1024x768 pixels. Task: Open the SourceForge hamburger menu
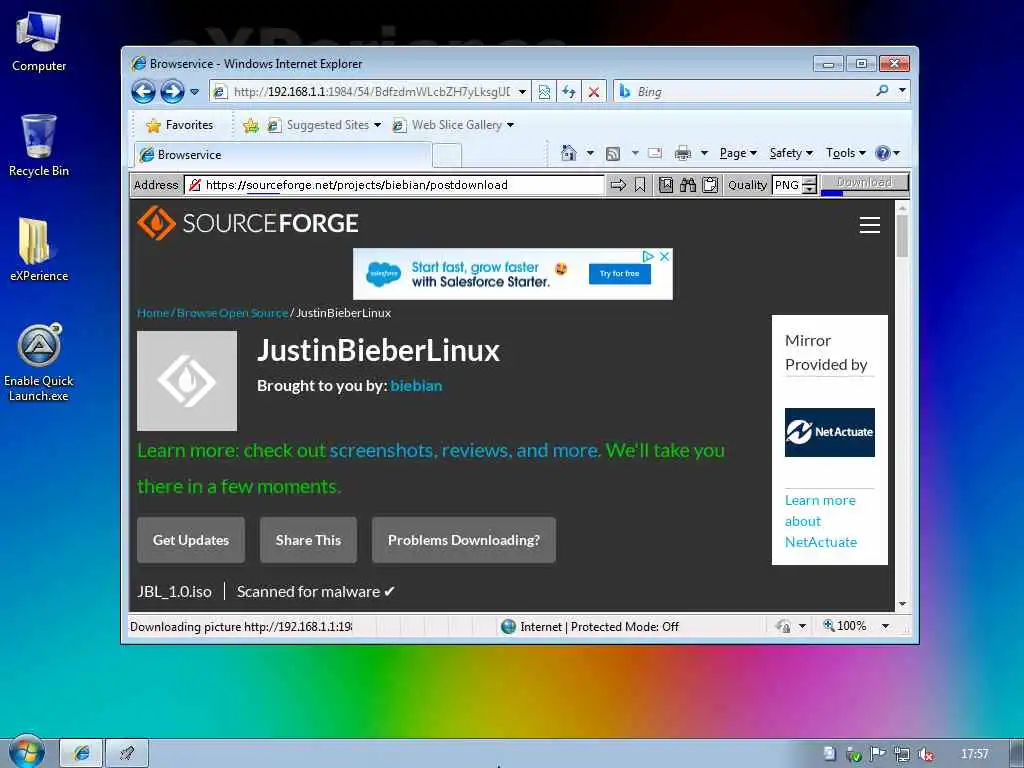869,225
